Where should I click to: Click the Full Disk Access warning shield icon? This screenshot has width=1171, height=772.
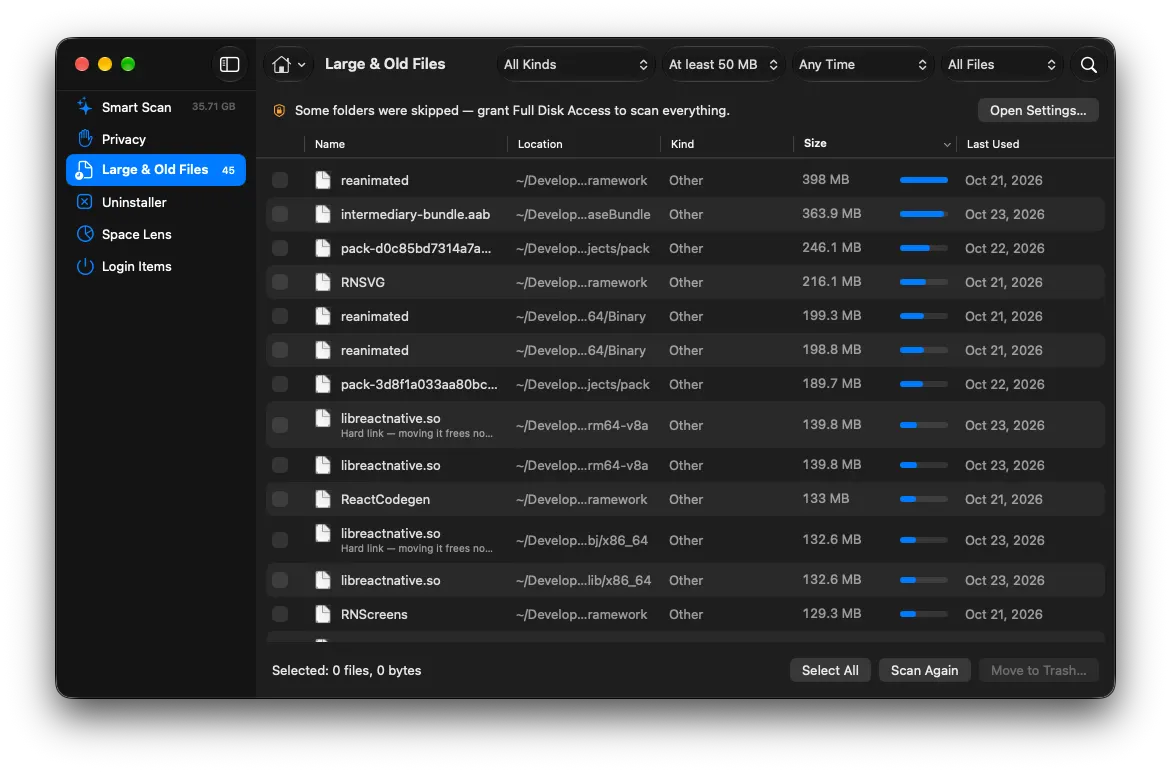[279, 110]
